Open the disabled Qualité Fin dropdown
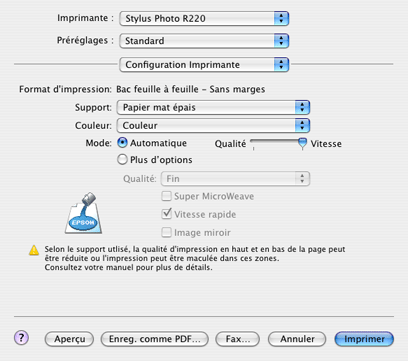The width and height of the screenshot is (408, 361). pyautogui.click(x=235, y=179)
